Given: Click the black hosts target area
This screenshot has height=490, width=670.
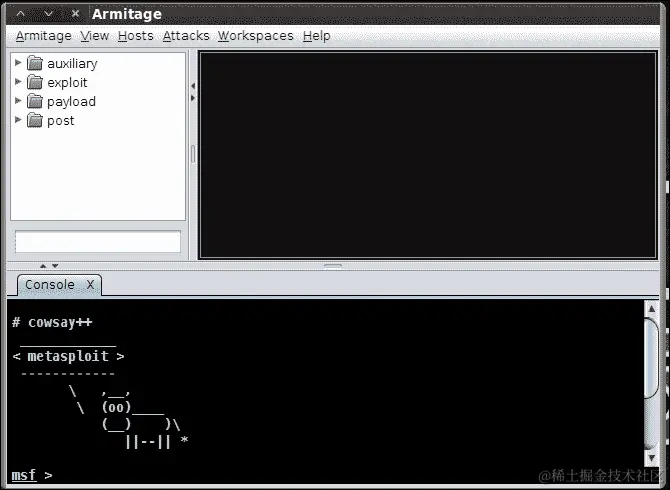Looking at the screenshot, I should (x=428, y=155).
